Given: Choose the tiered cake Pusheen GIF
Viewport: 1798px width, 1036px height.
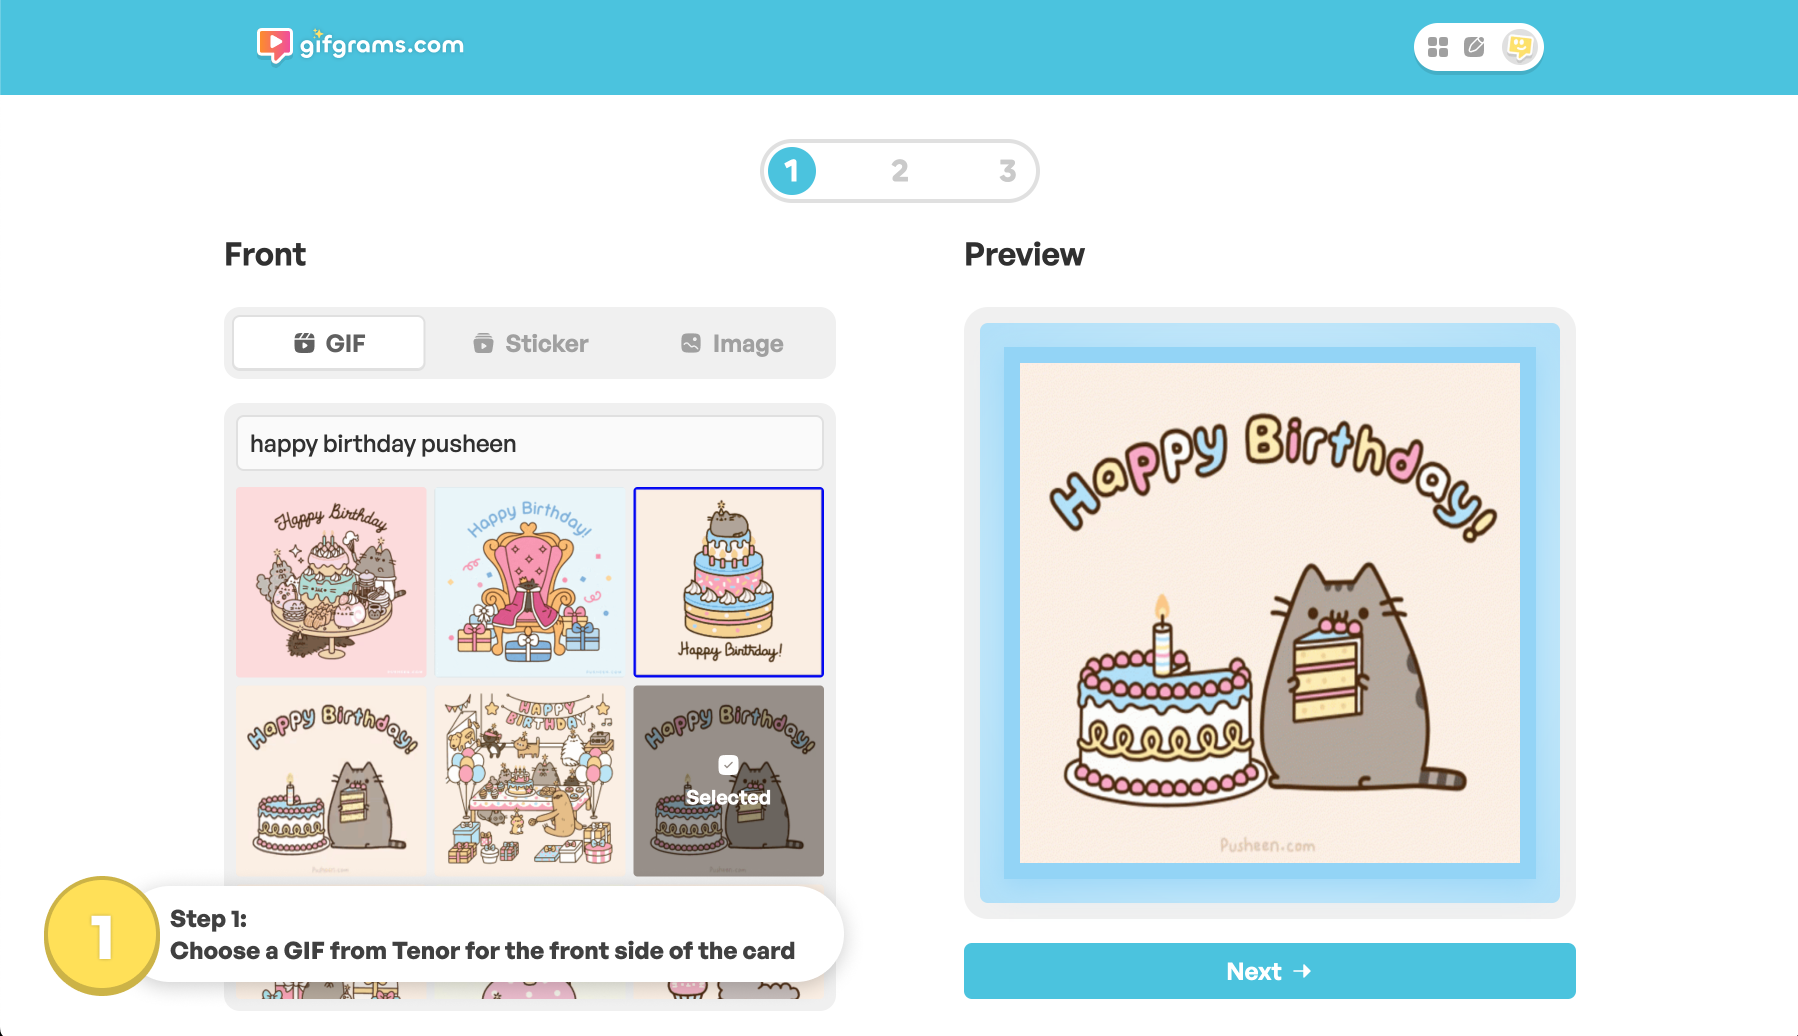Looking at the screenshot, I should pyautogui.click(x=729, y=582).
